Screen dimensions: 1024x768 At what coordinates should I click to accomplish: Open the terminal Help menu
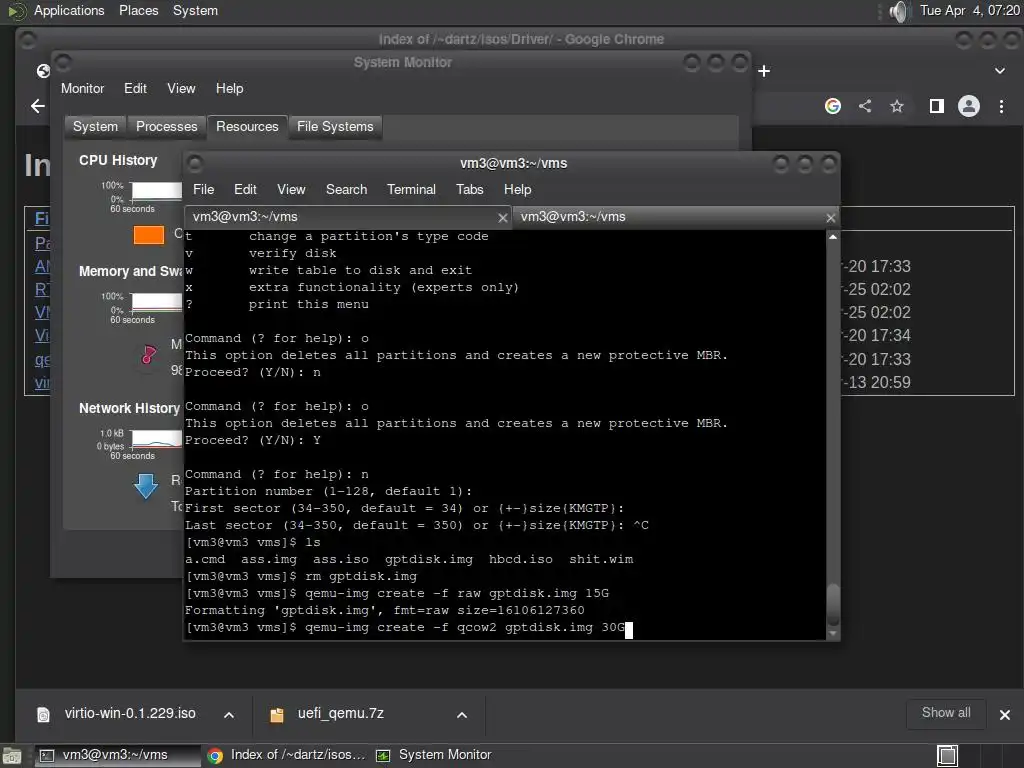tap(517, 189)
